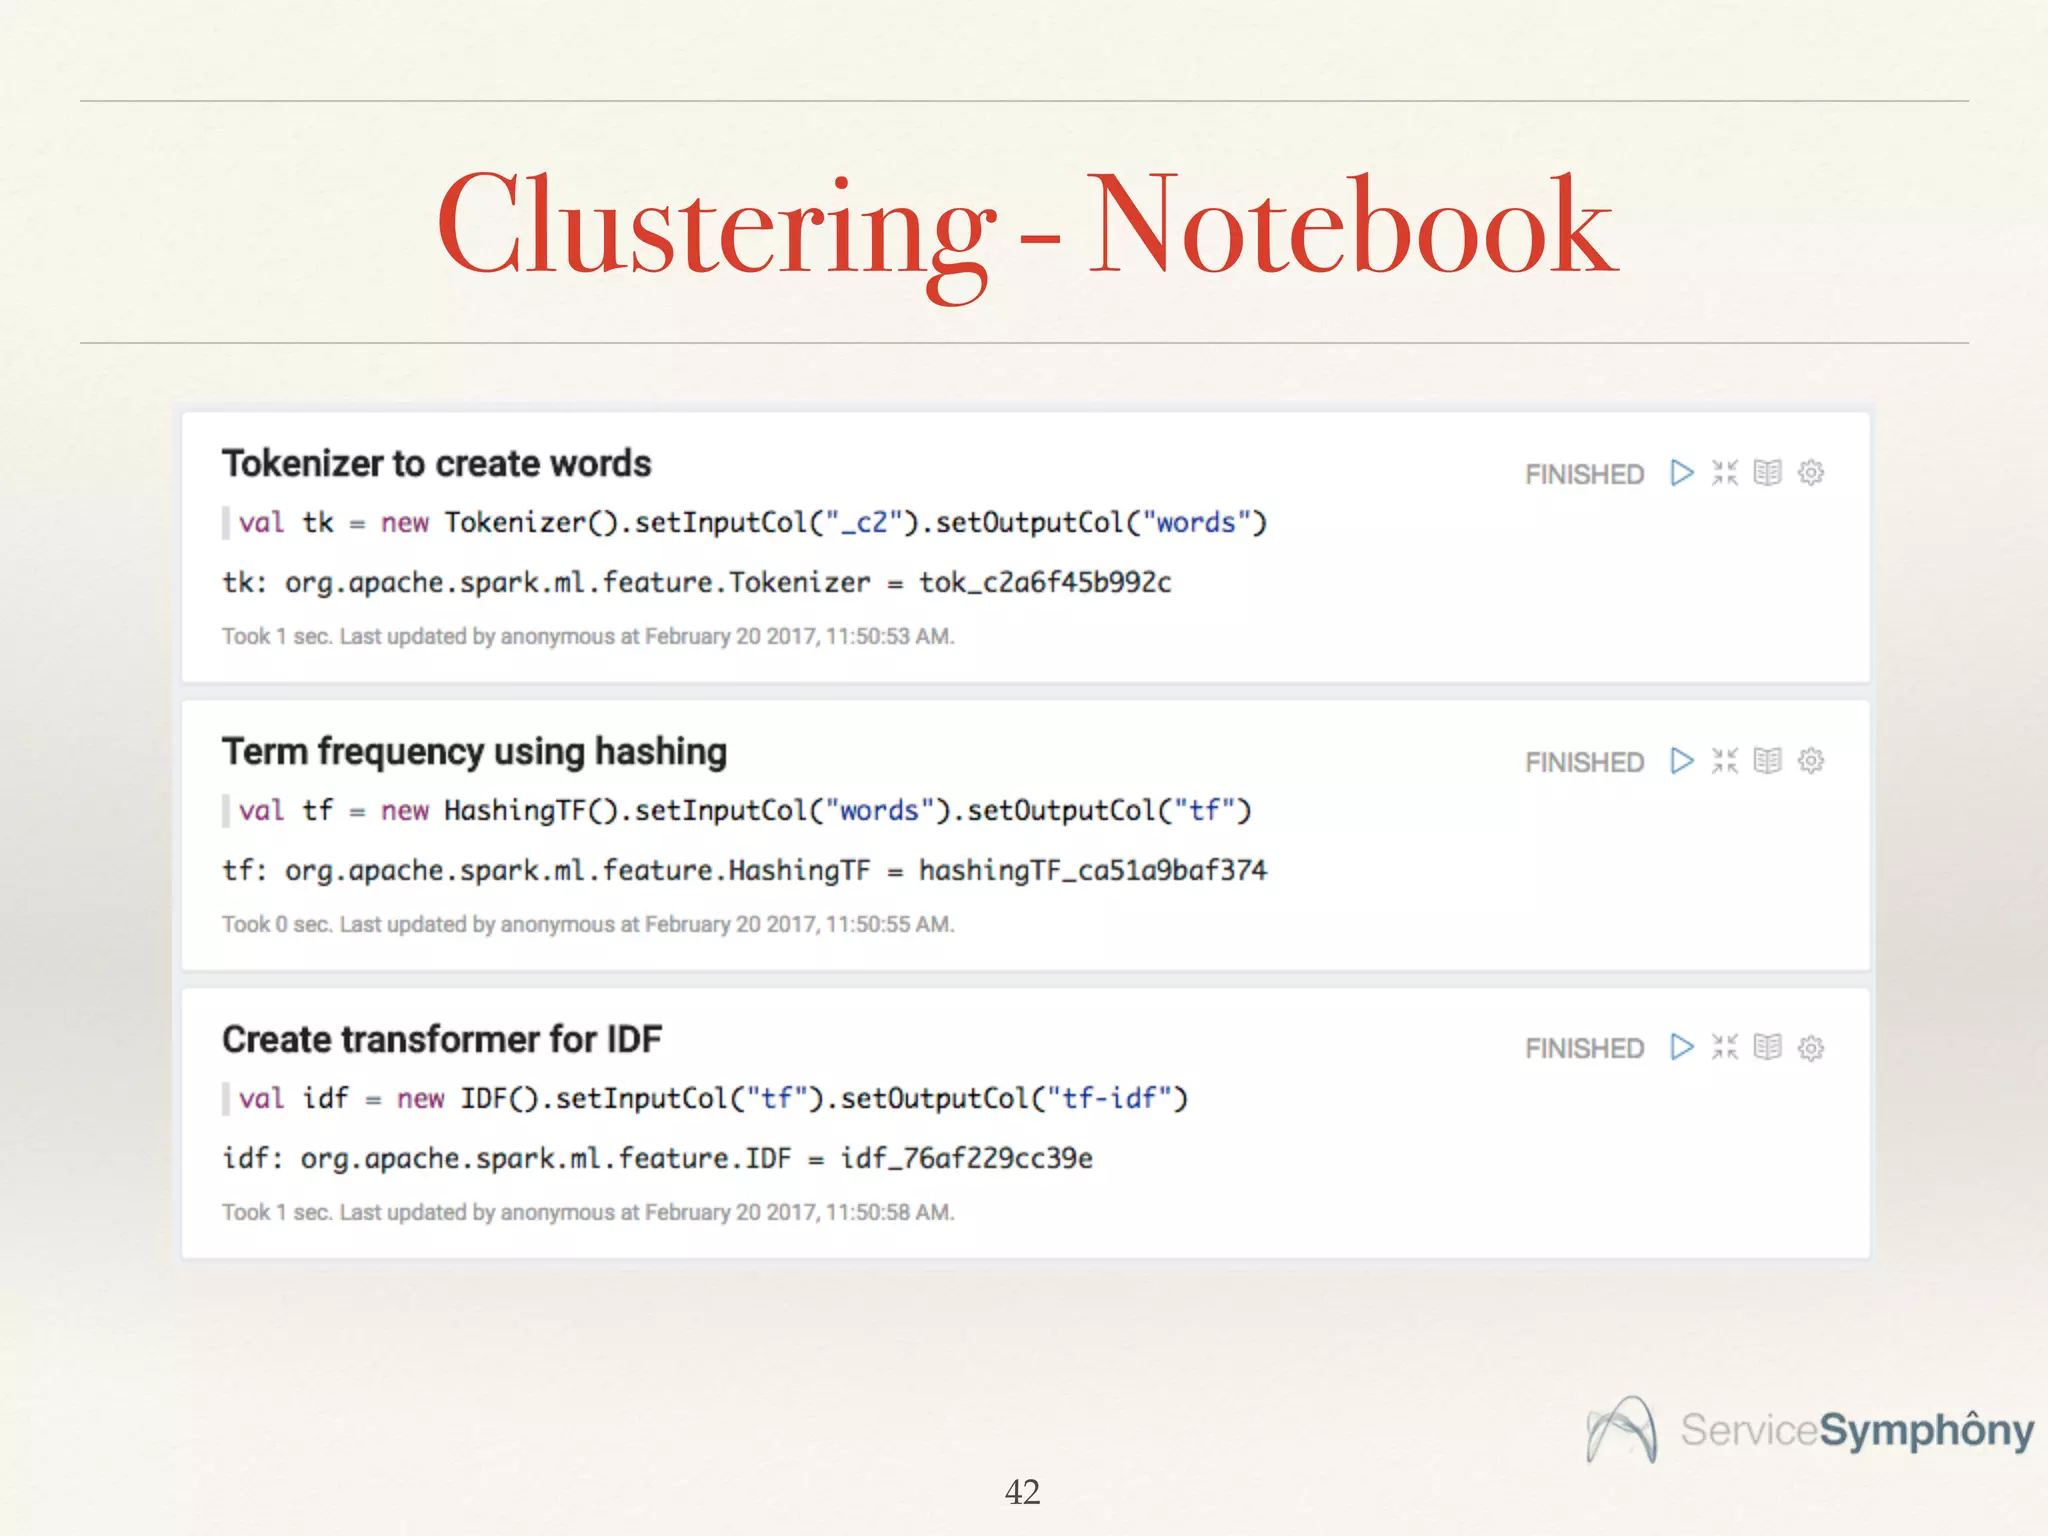Open settings gear for IDF paragraph

tap(1811, 1047)
